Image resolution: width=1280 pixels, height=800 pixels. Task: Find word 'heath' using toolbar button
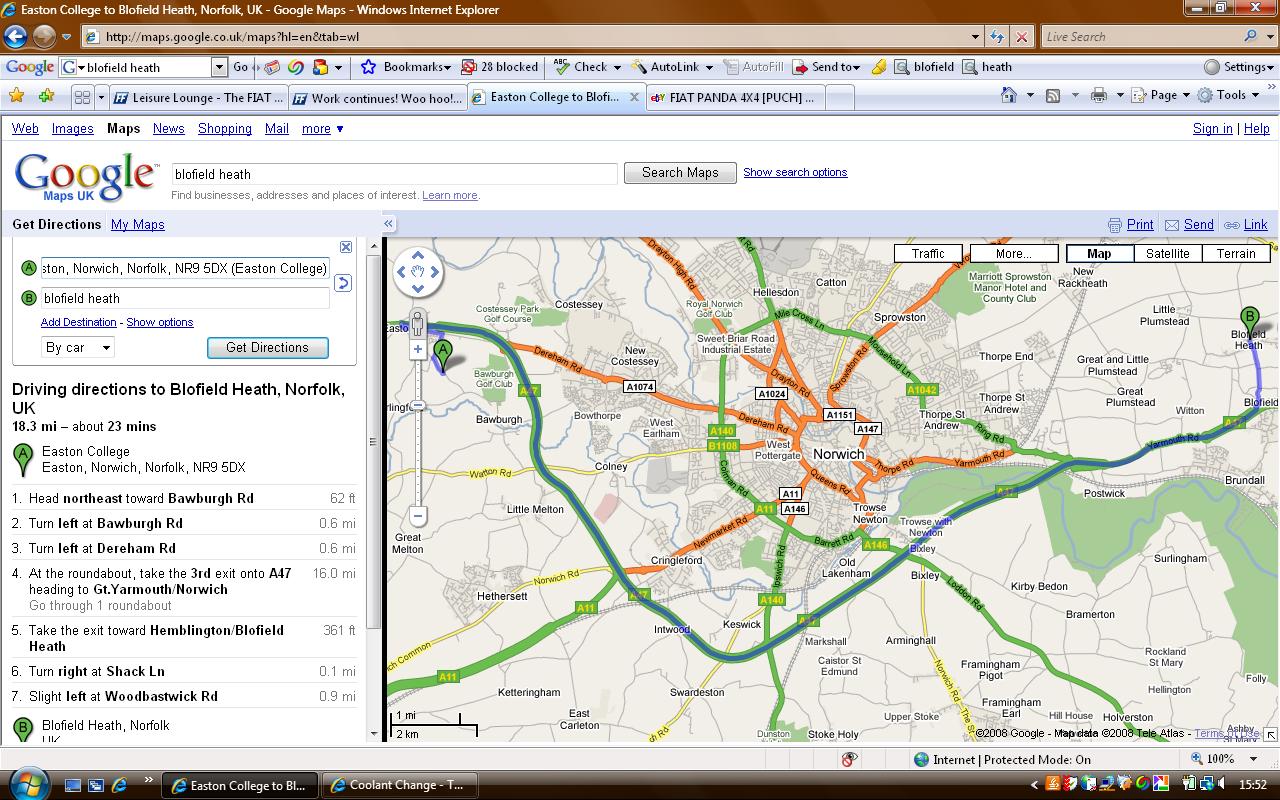point(987,67)
